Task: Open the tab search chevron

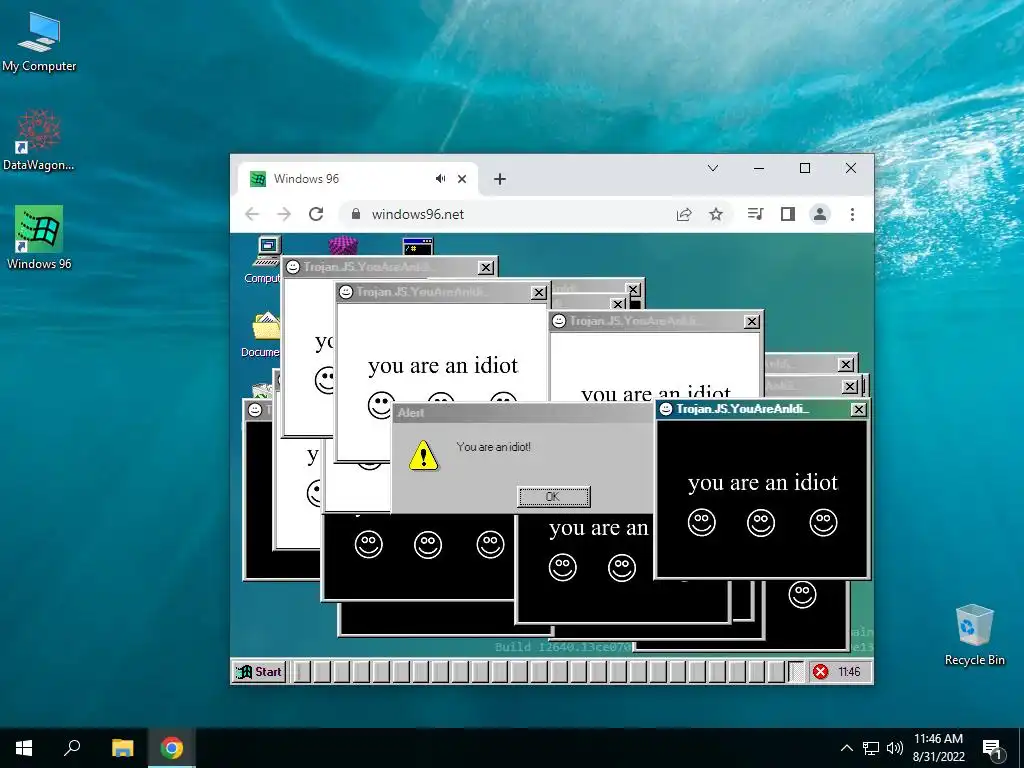Action: pyautogui.click(x=713, y=168)
